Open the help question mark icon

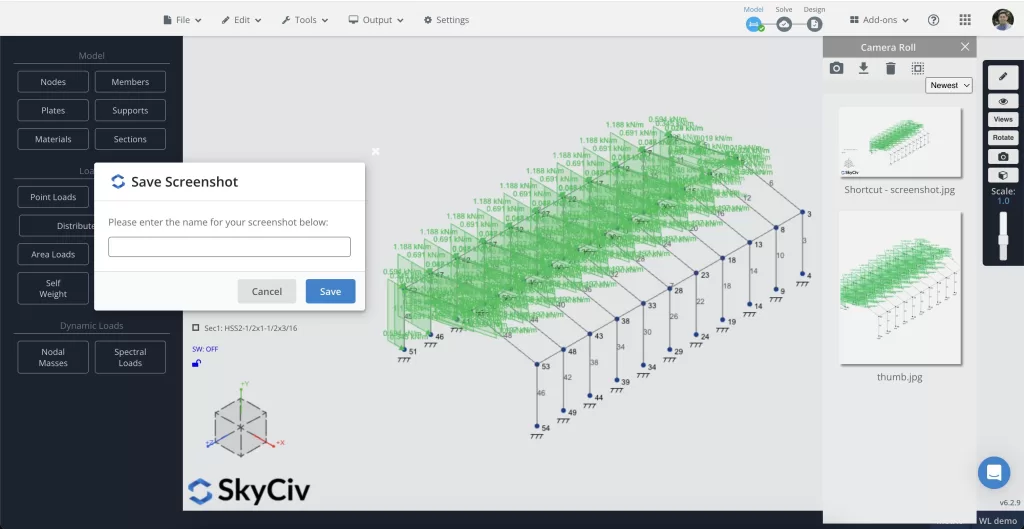(x=933, y=20)
